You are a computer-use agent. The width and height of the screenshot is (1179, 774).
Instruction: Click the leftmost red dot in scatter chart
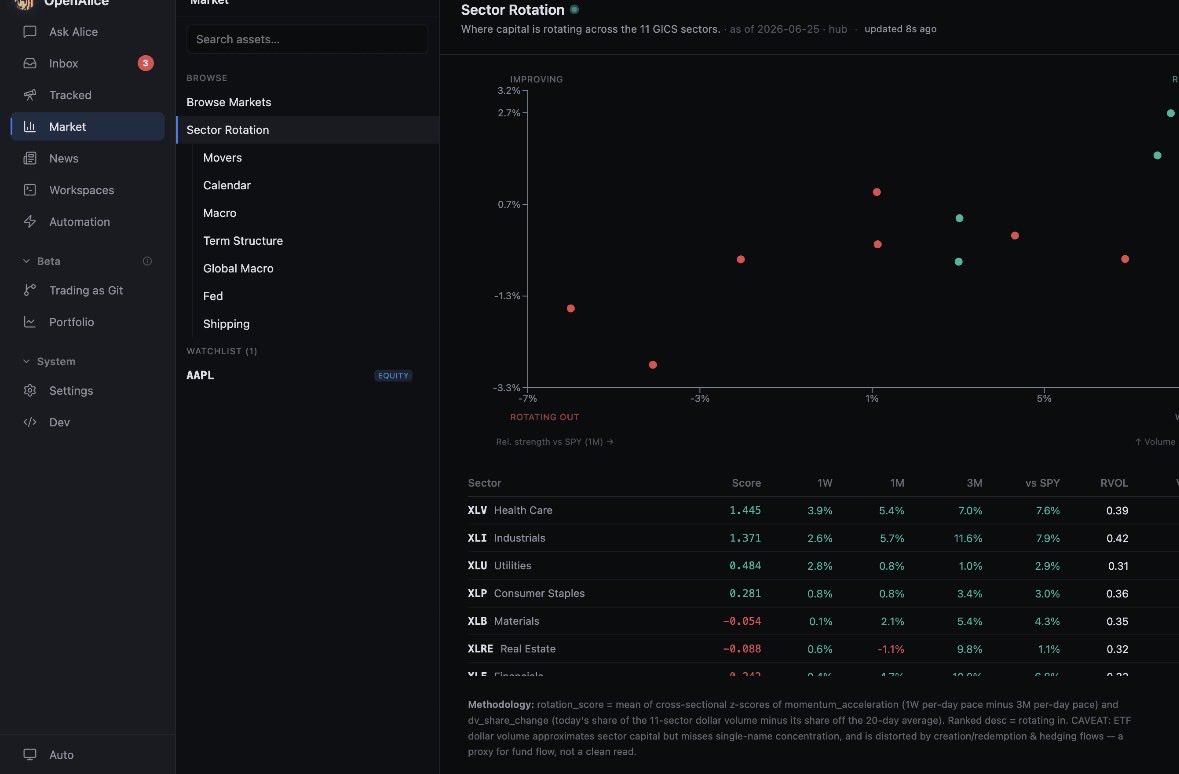tap(571, 308)
